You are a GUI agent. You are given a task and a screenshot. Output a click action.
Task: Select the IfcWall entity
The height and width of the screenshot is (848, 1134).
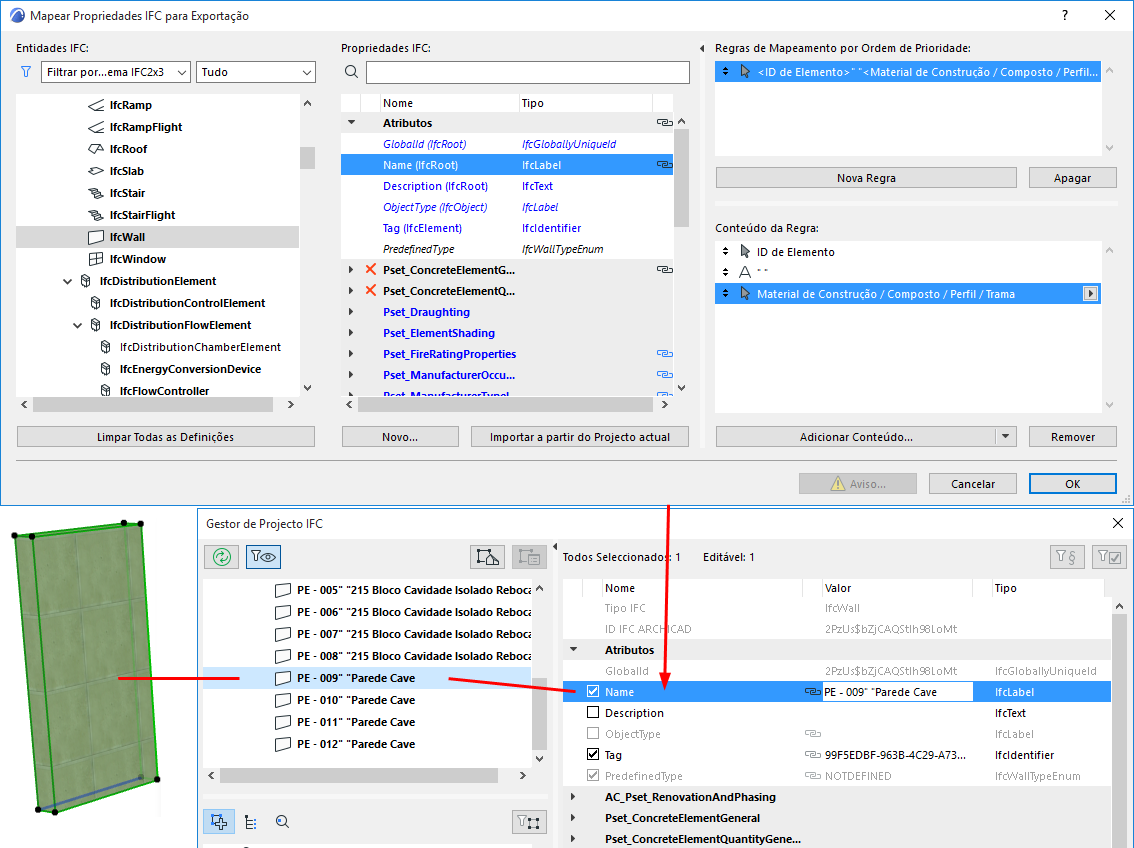coord(157,237)
